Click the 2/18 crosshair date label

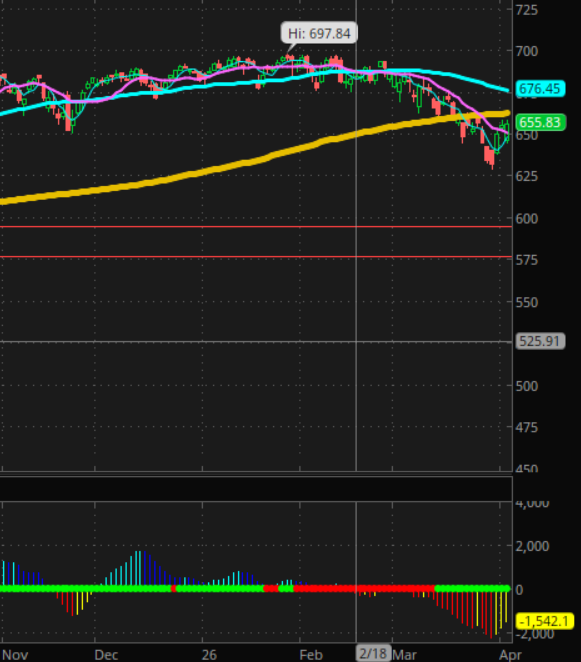click(x=373, y=653)
